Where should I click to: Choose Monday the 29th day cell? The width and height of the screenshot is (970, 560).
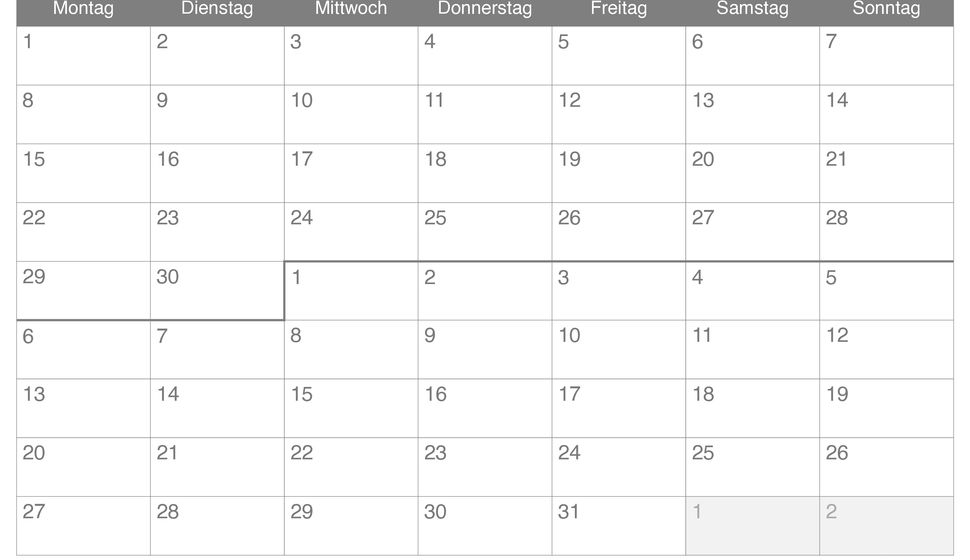click(x=84, y=291)
